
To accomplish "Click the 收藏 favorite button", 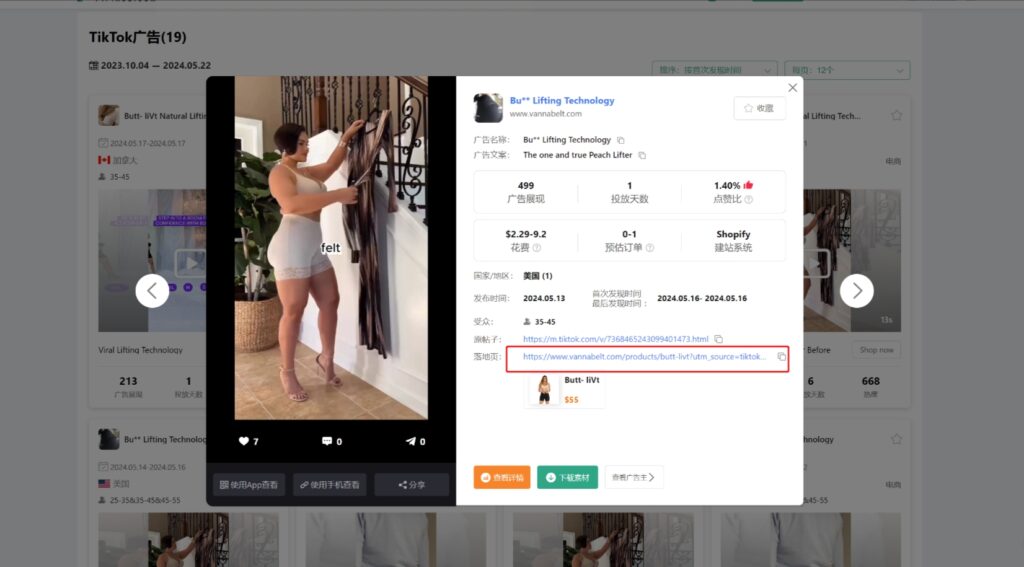I will tap(760, 108).
